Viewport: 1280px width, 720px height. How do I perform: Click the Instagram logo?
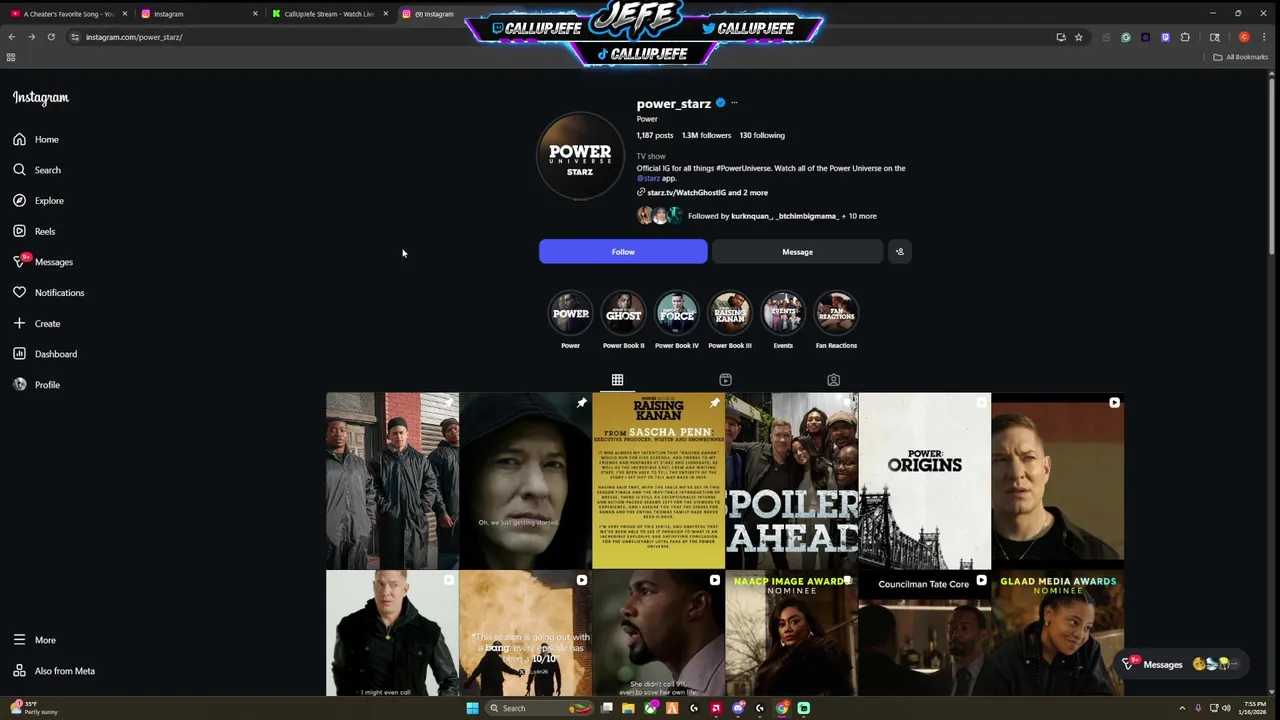[41, 98]
